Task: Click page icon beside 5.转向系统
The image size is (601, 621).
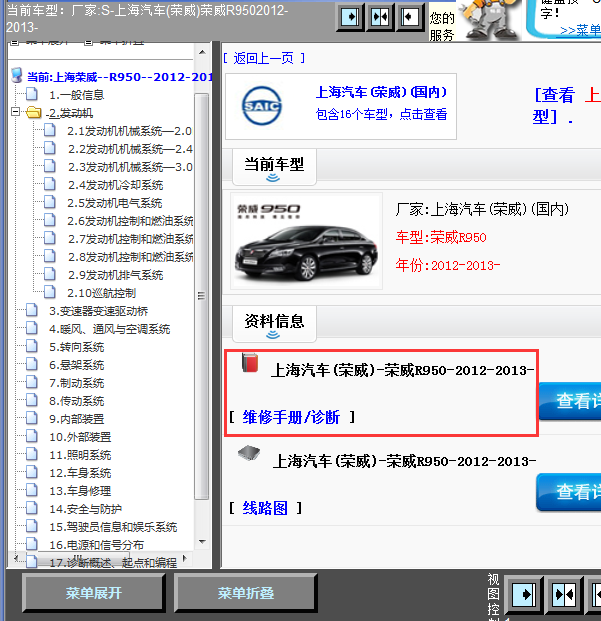Action: [x=32, y=347]
